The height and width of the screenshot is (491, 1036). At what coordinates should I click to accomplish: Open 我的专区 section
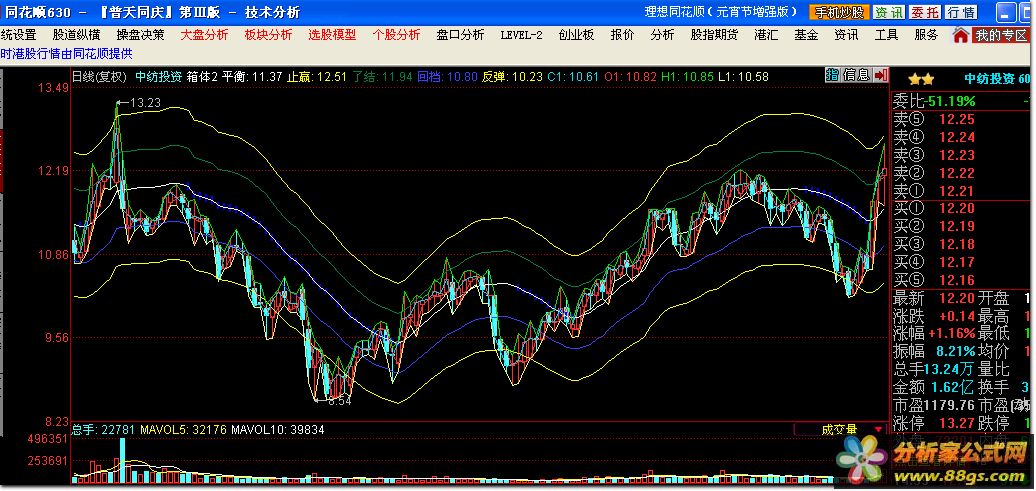pos(1002,35)
